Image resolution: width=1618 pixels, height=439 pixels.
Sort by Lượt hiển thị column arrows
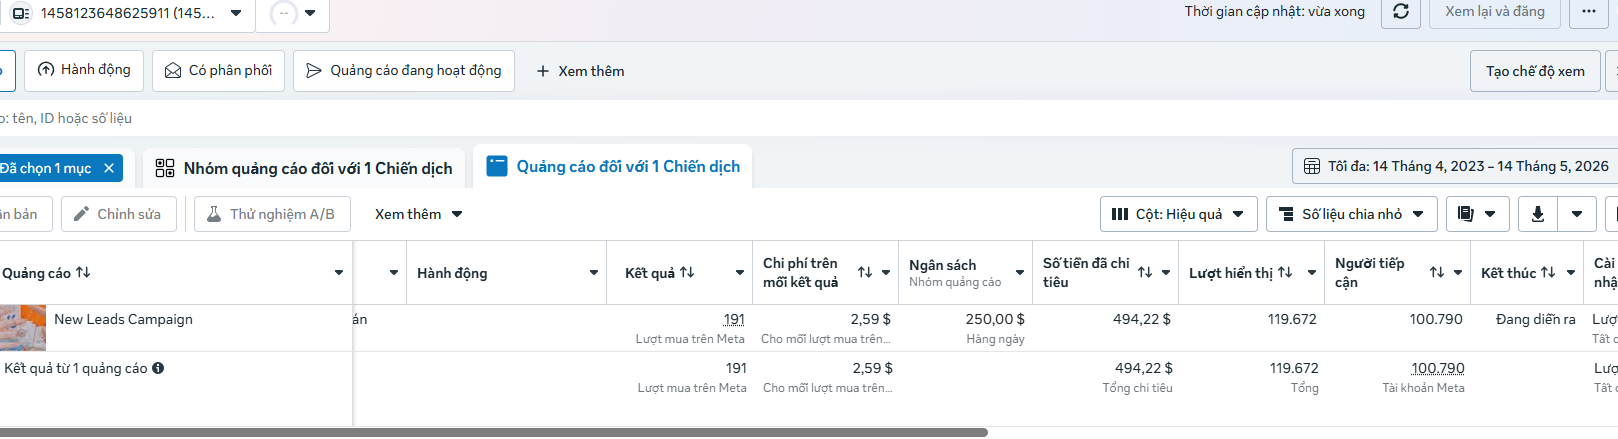click(x=1285, y=272)
